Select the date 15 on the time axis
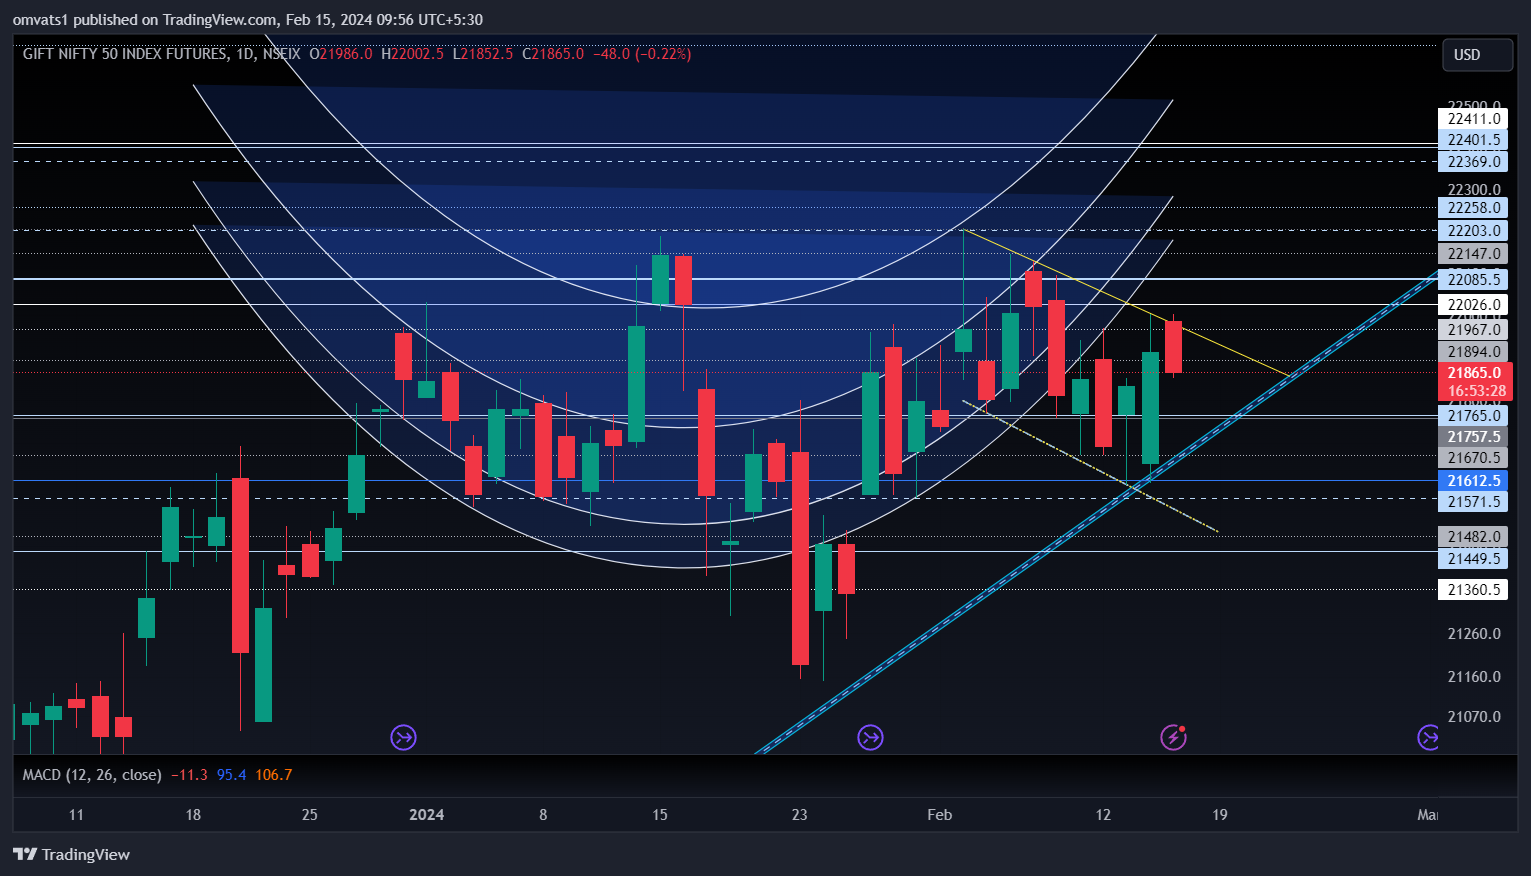This screenshot has width=1531, height=876. pyautogui.click(x=660, y=815)
